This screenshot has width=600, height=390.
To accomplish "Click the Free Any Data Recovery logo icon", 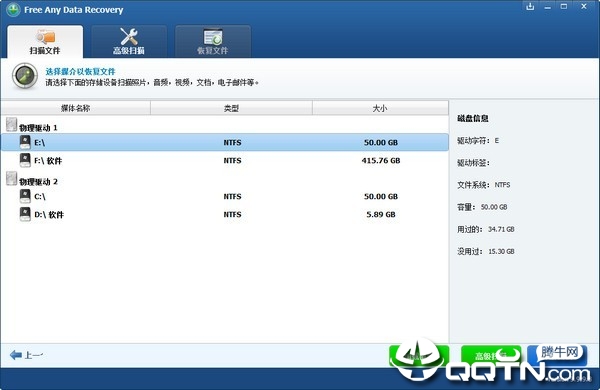I will [13, 10].
